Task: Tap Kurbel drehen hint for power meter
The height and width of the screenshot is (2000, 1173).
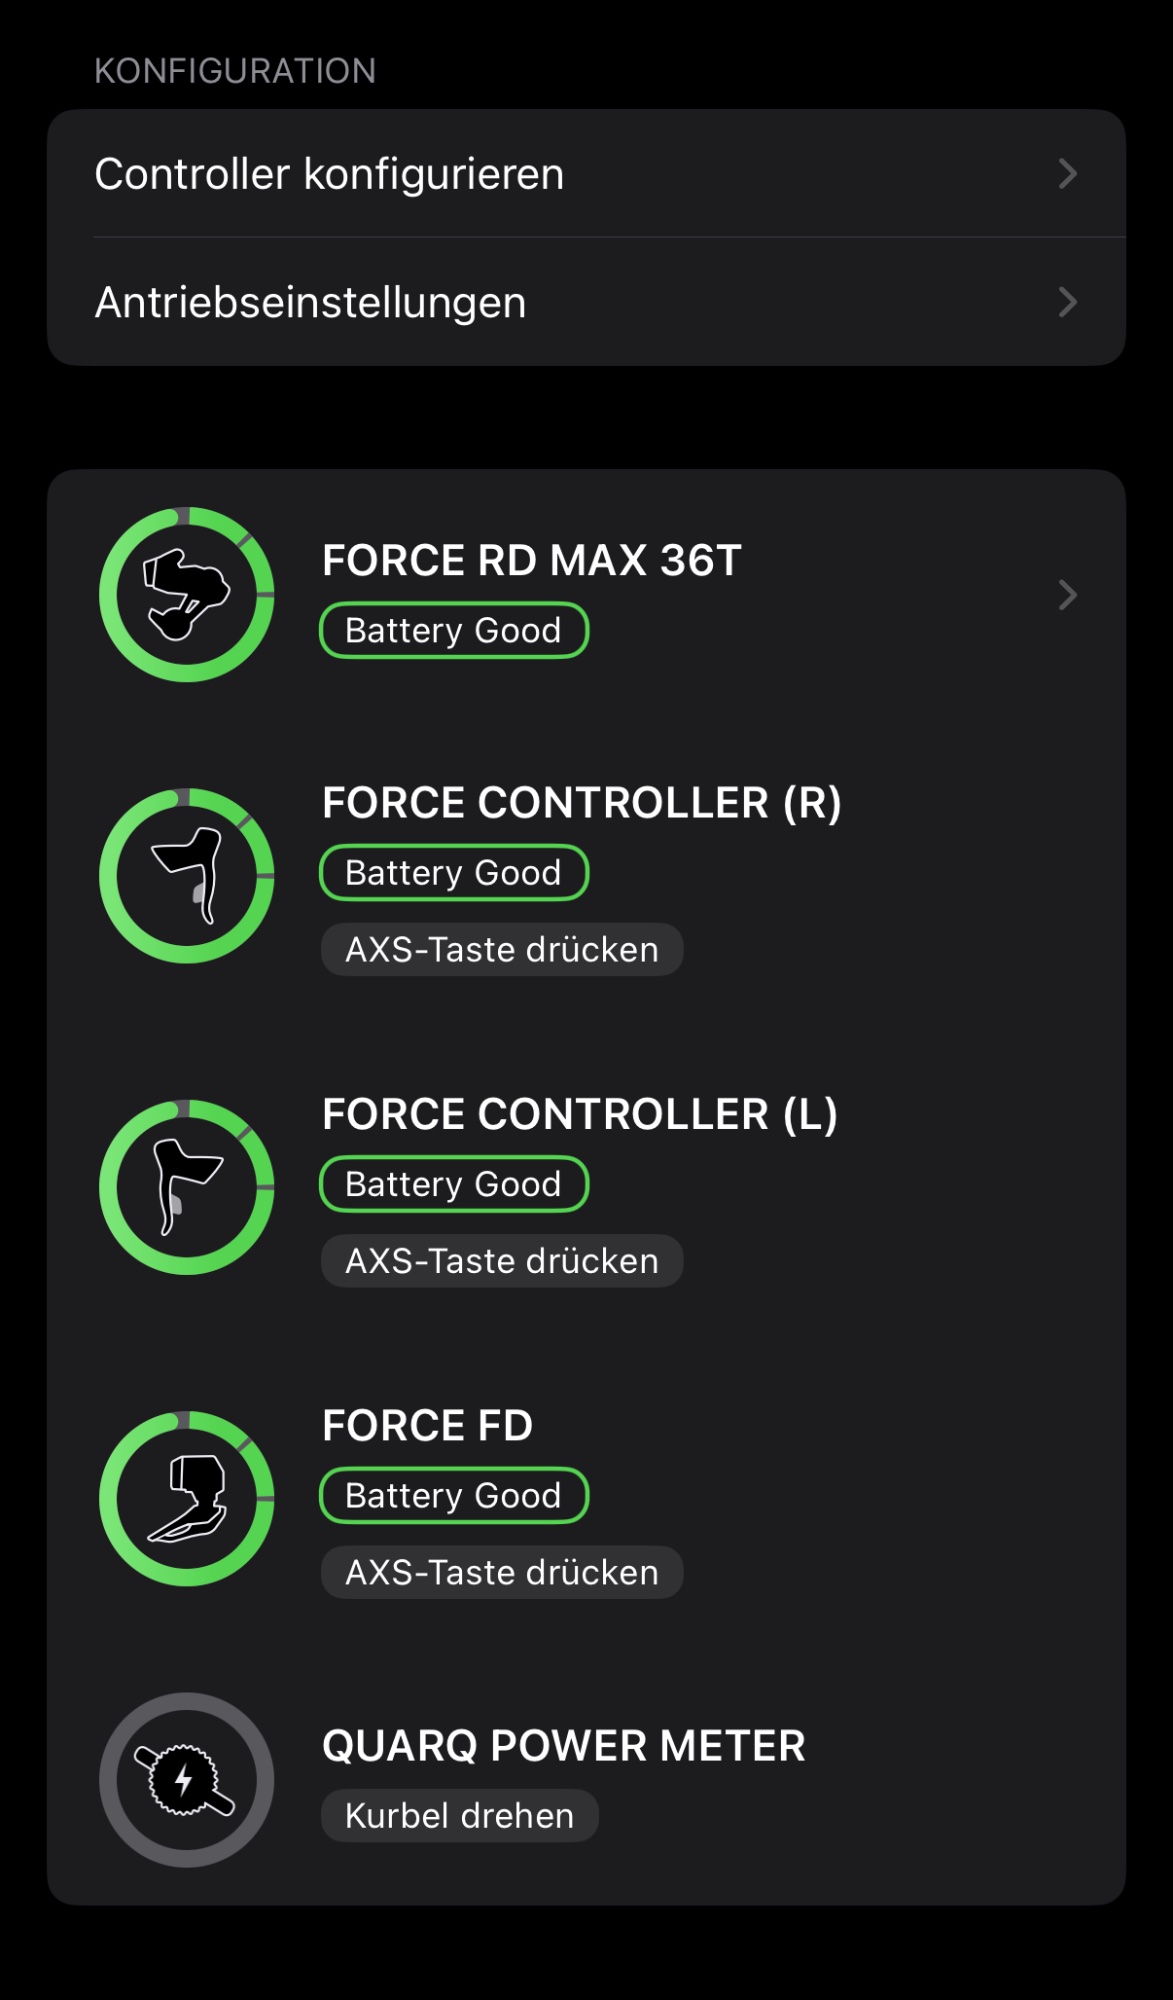Action: (x=460, y=1816)
